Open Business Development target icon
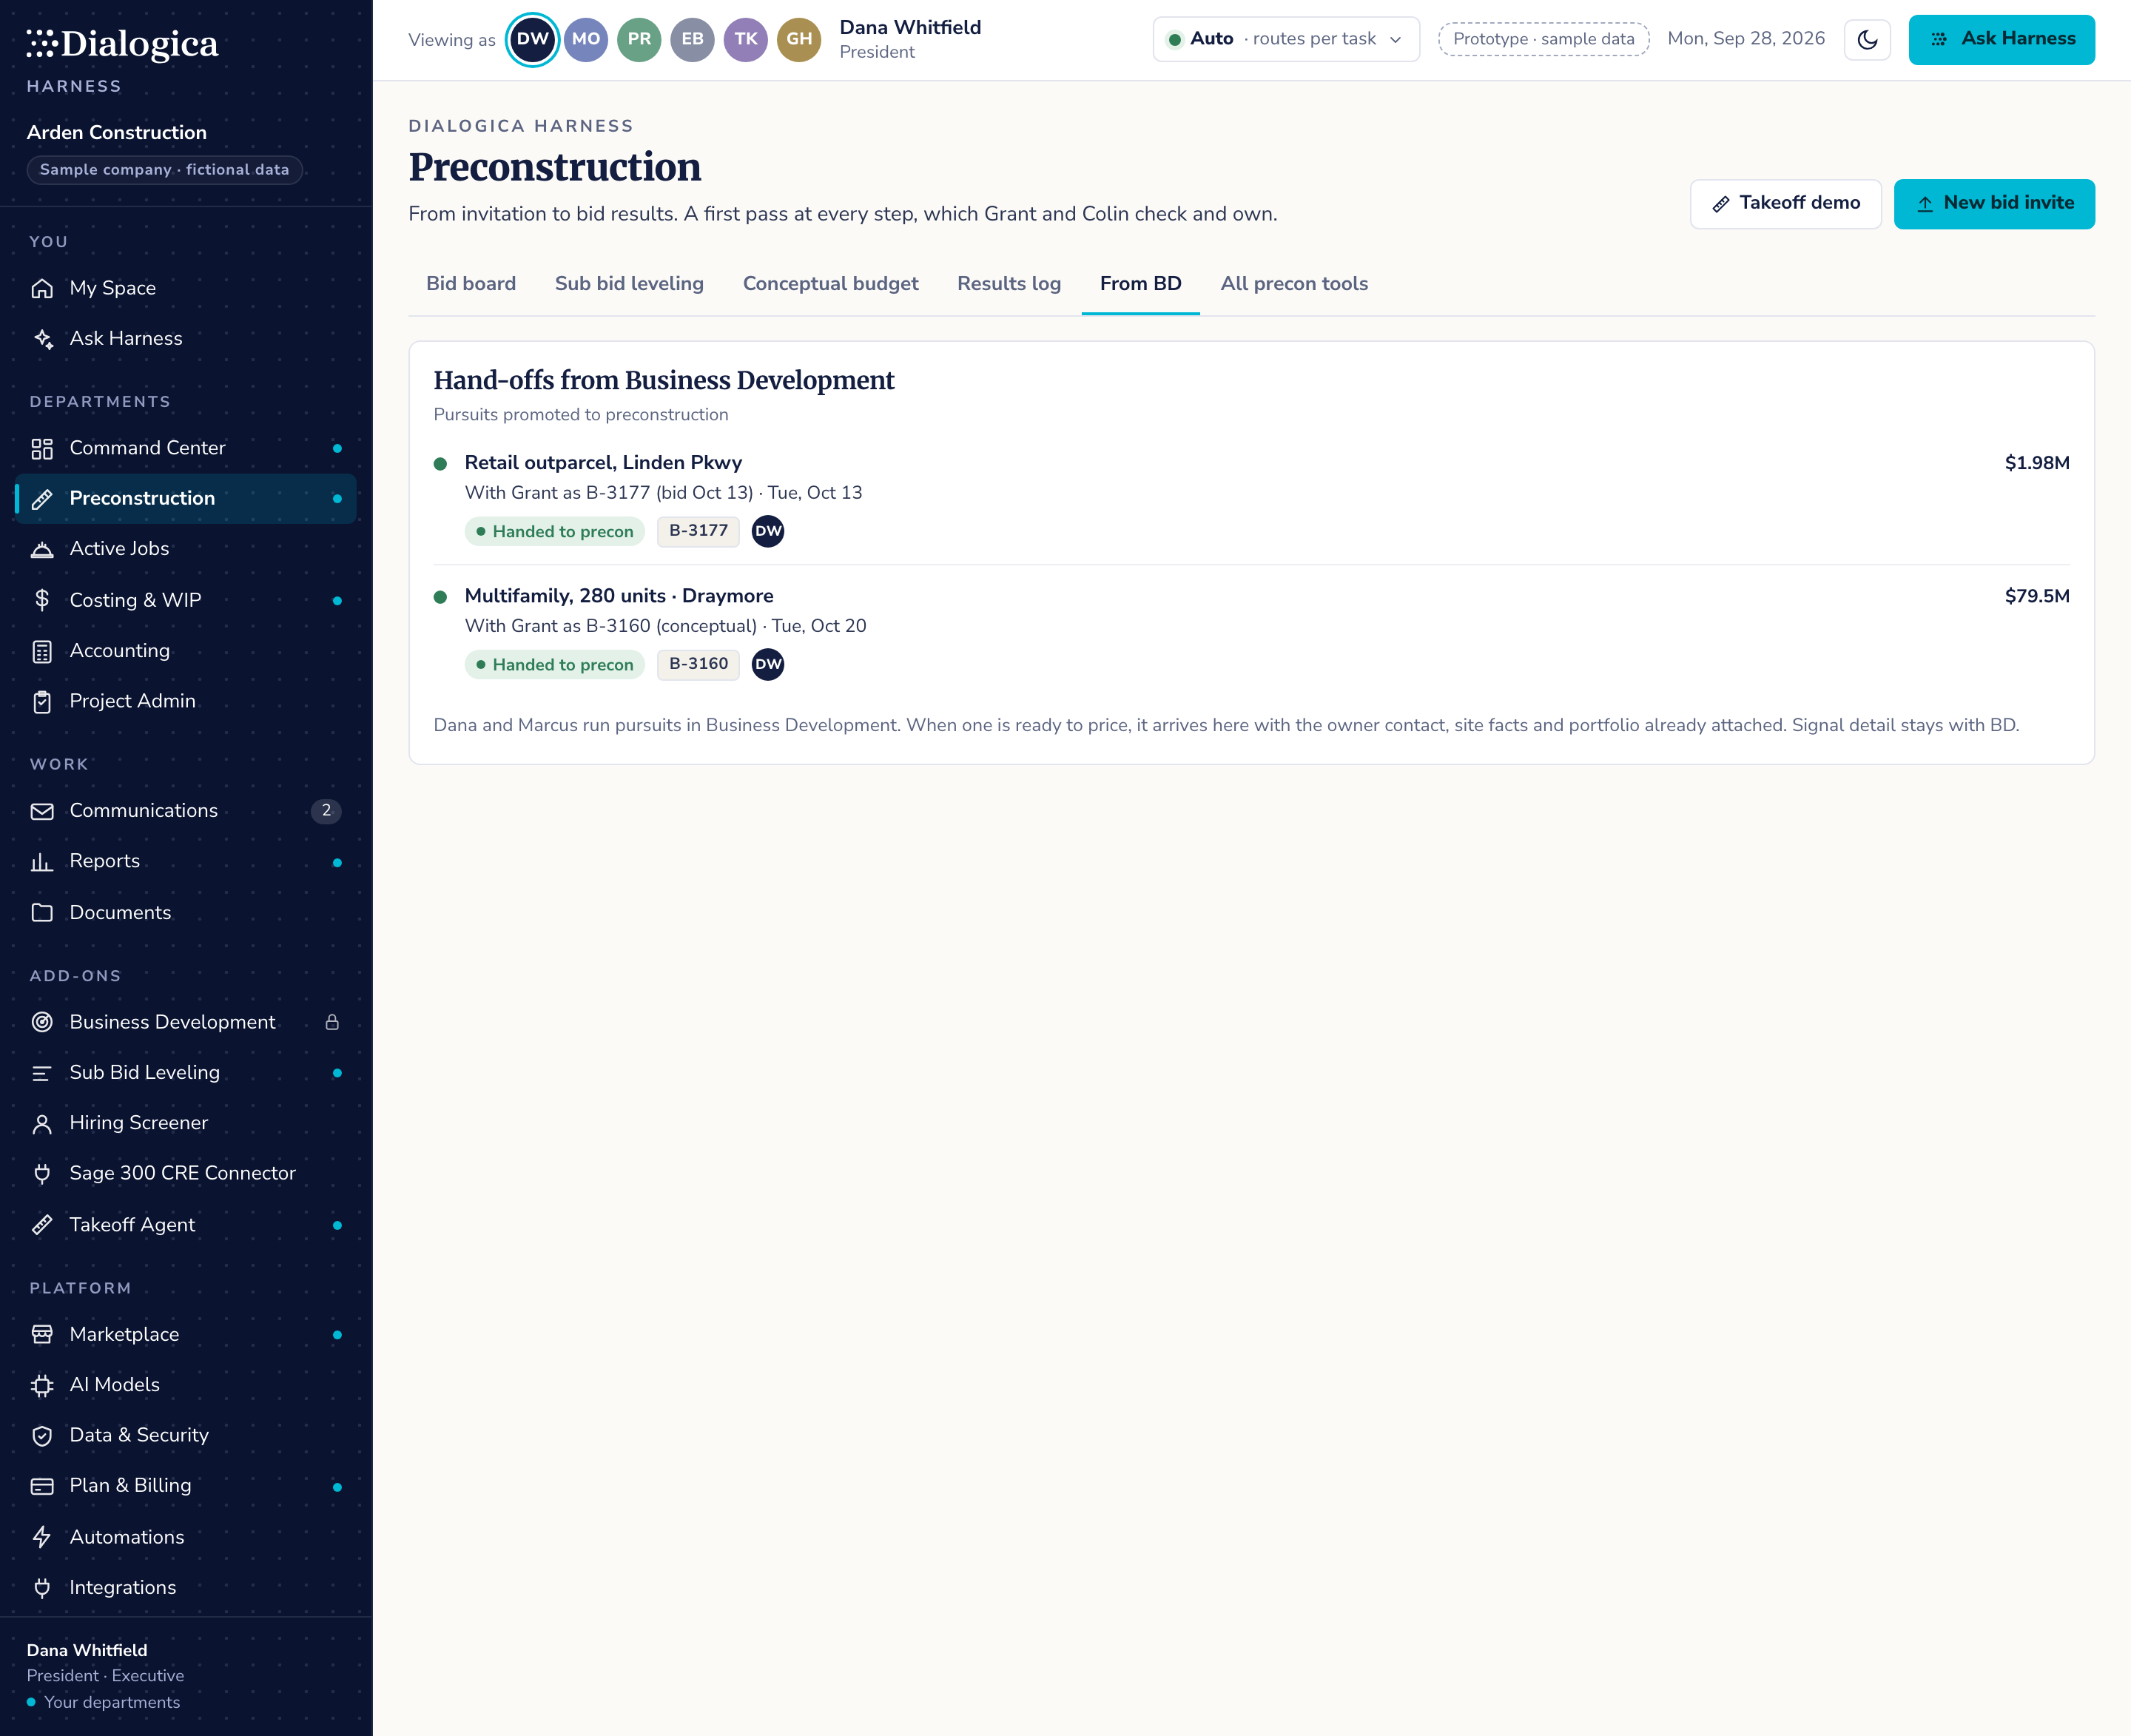Screen dimensions: 2131x1736 42,1022
